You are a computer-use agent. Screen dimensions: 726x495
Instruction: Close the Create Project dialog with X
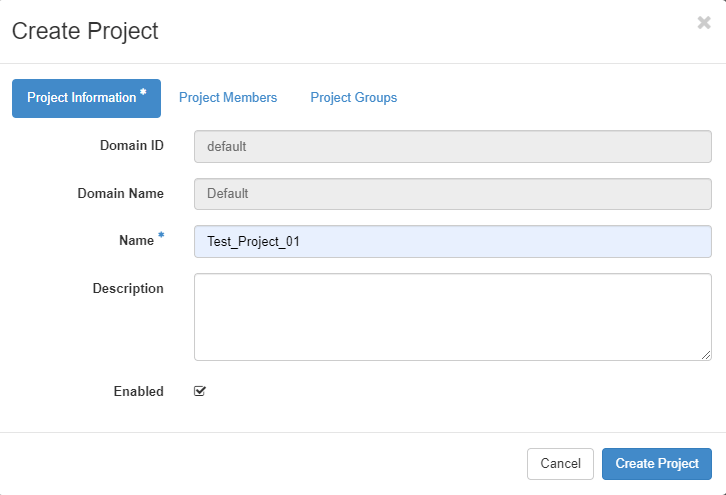[703, 23]
